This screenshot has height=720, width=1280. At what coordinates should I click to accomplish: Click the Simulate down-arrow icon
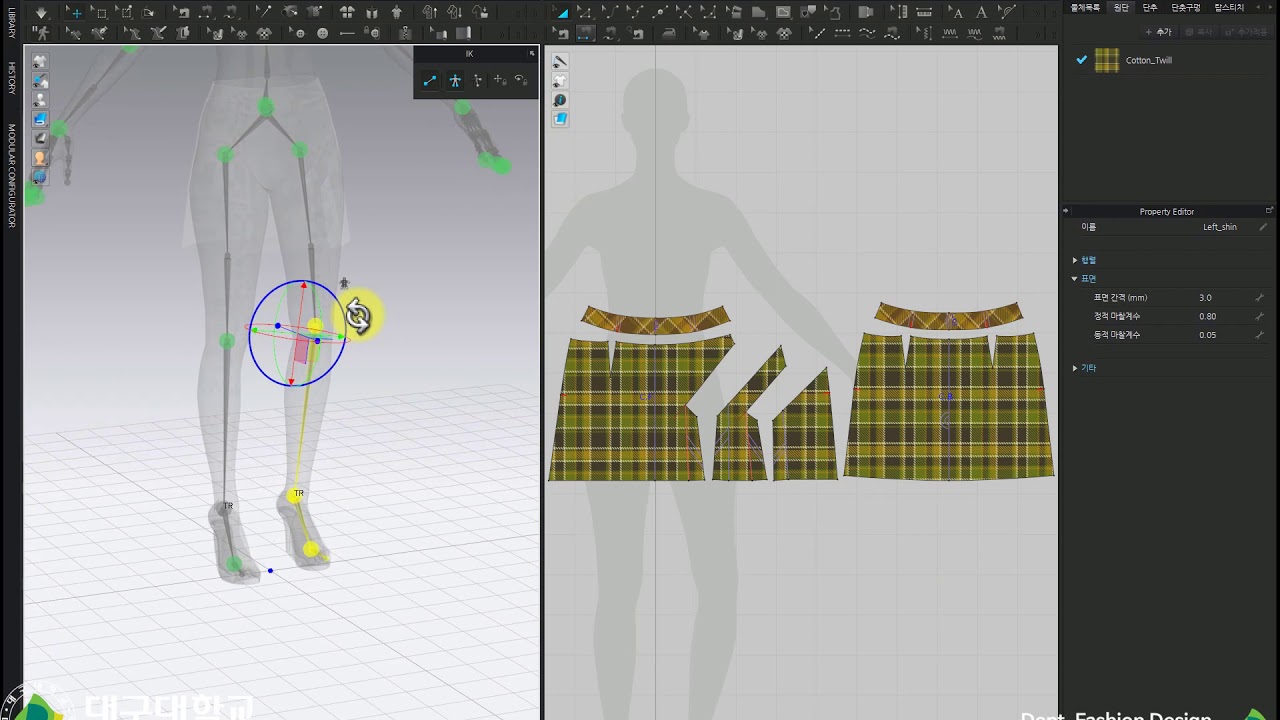pos(41,13)
